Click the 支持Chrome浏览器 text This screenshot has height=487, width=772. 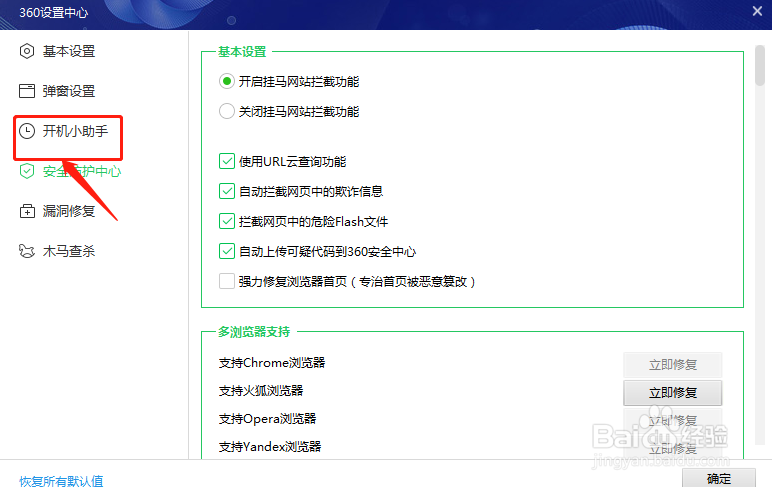272,363
